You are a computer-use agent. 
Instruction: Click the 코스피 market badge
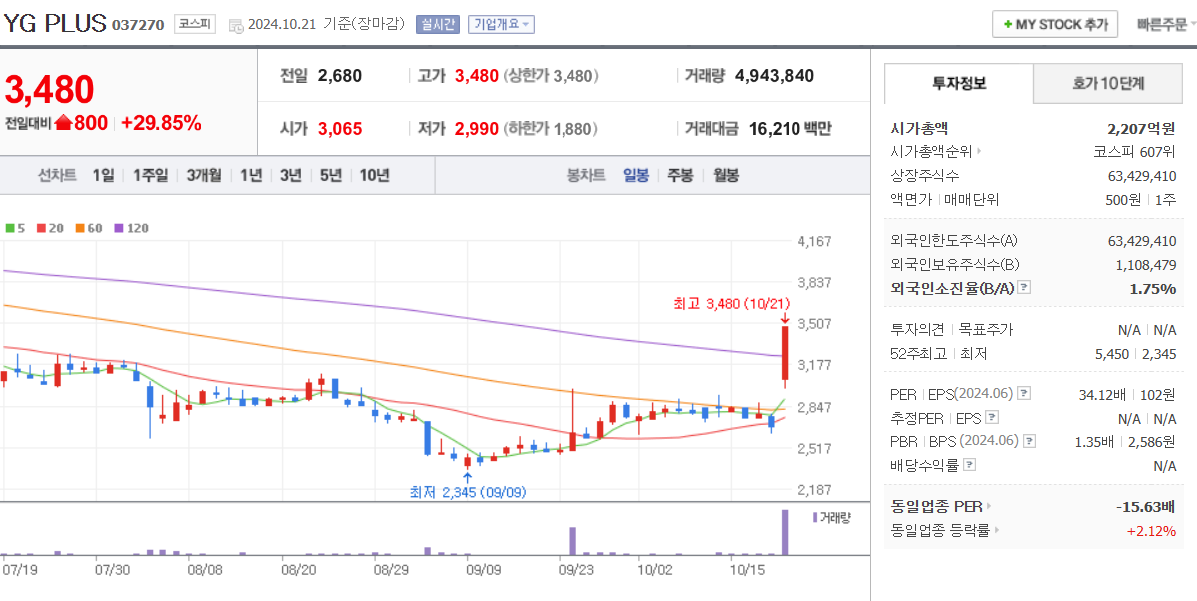click(x=195, y=24)
